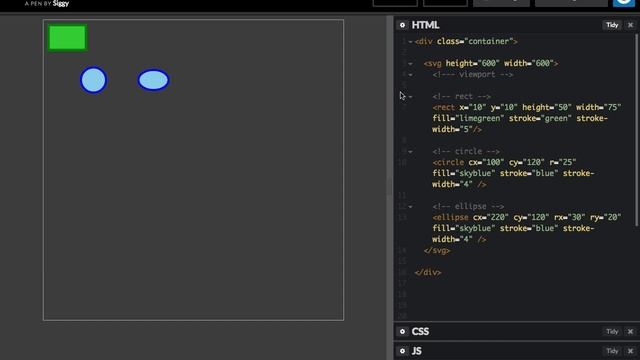The width and height of the screenshot is (640, 360).
Task: Collapse the div container fold arrow
Action: [410, 42]
